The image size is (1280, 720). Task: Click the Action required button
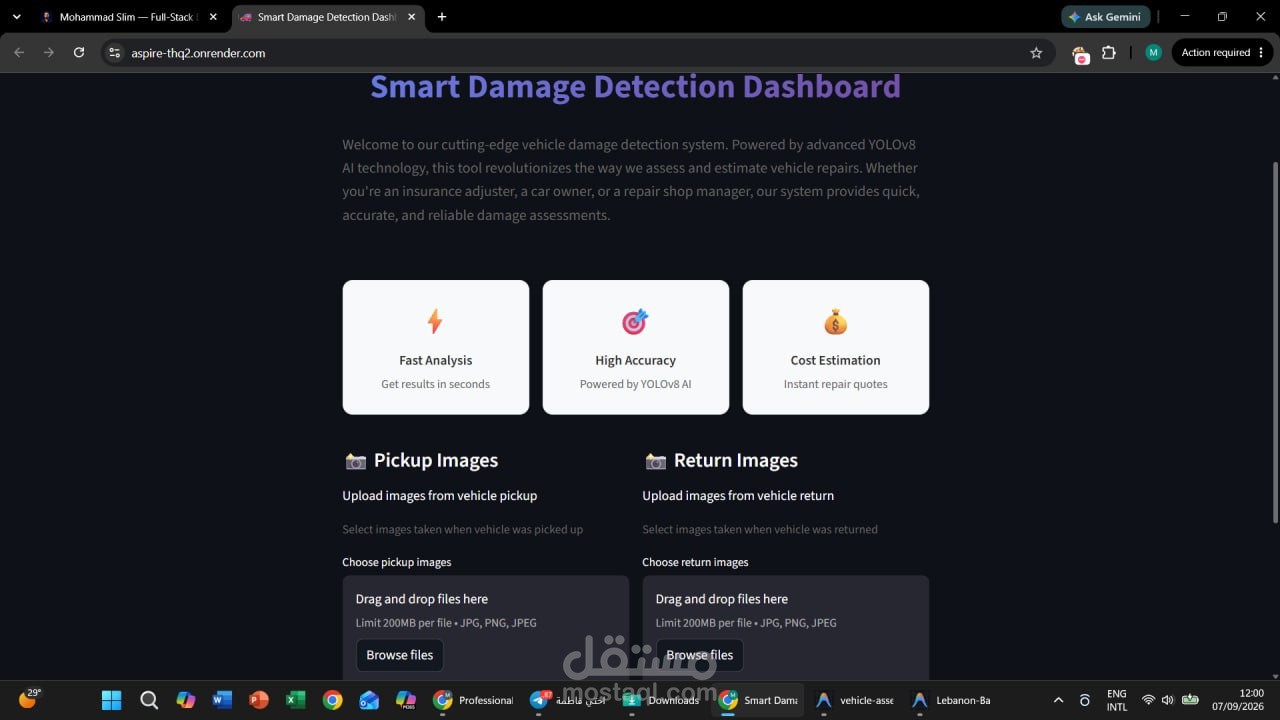[1221, 53]
